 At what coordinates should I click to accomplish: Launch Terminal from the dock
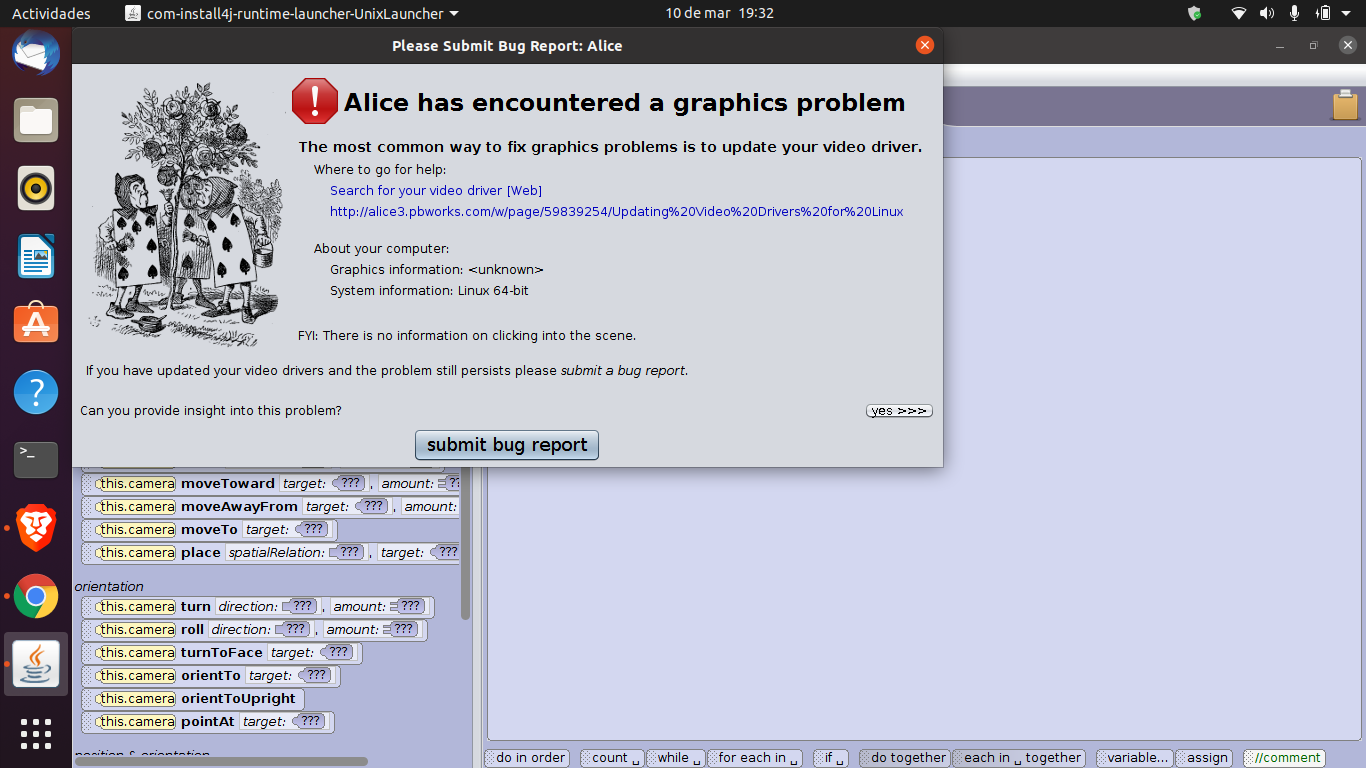click(36, 460)
